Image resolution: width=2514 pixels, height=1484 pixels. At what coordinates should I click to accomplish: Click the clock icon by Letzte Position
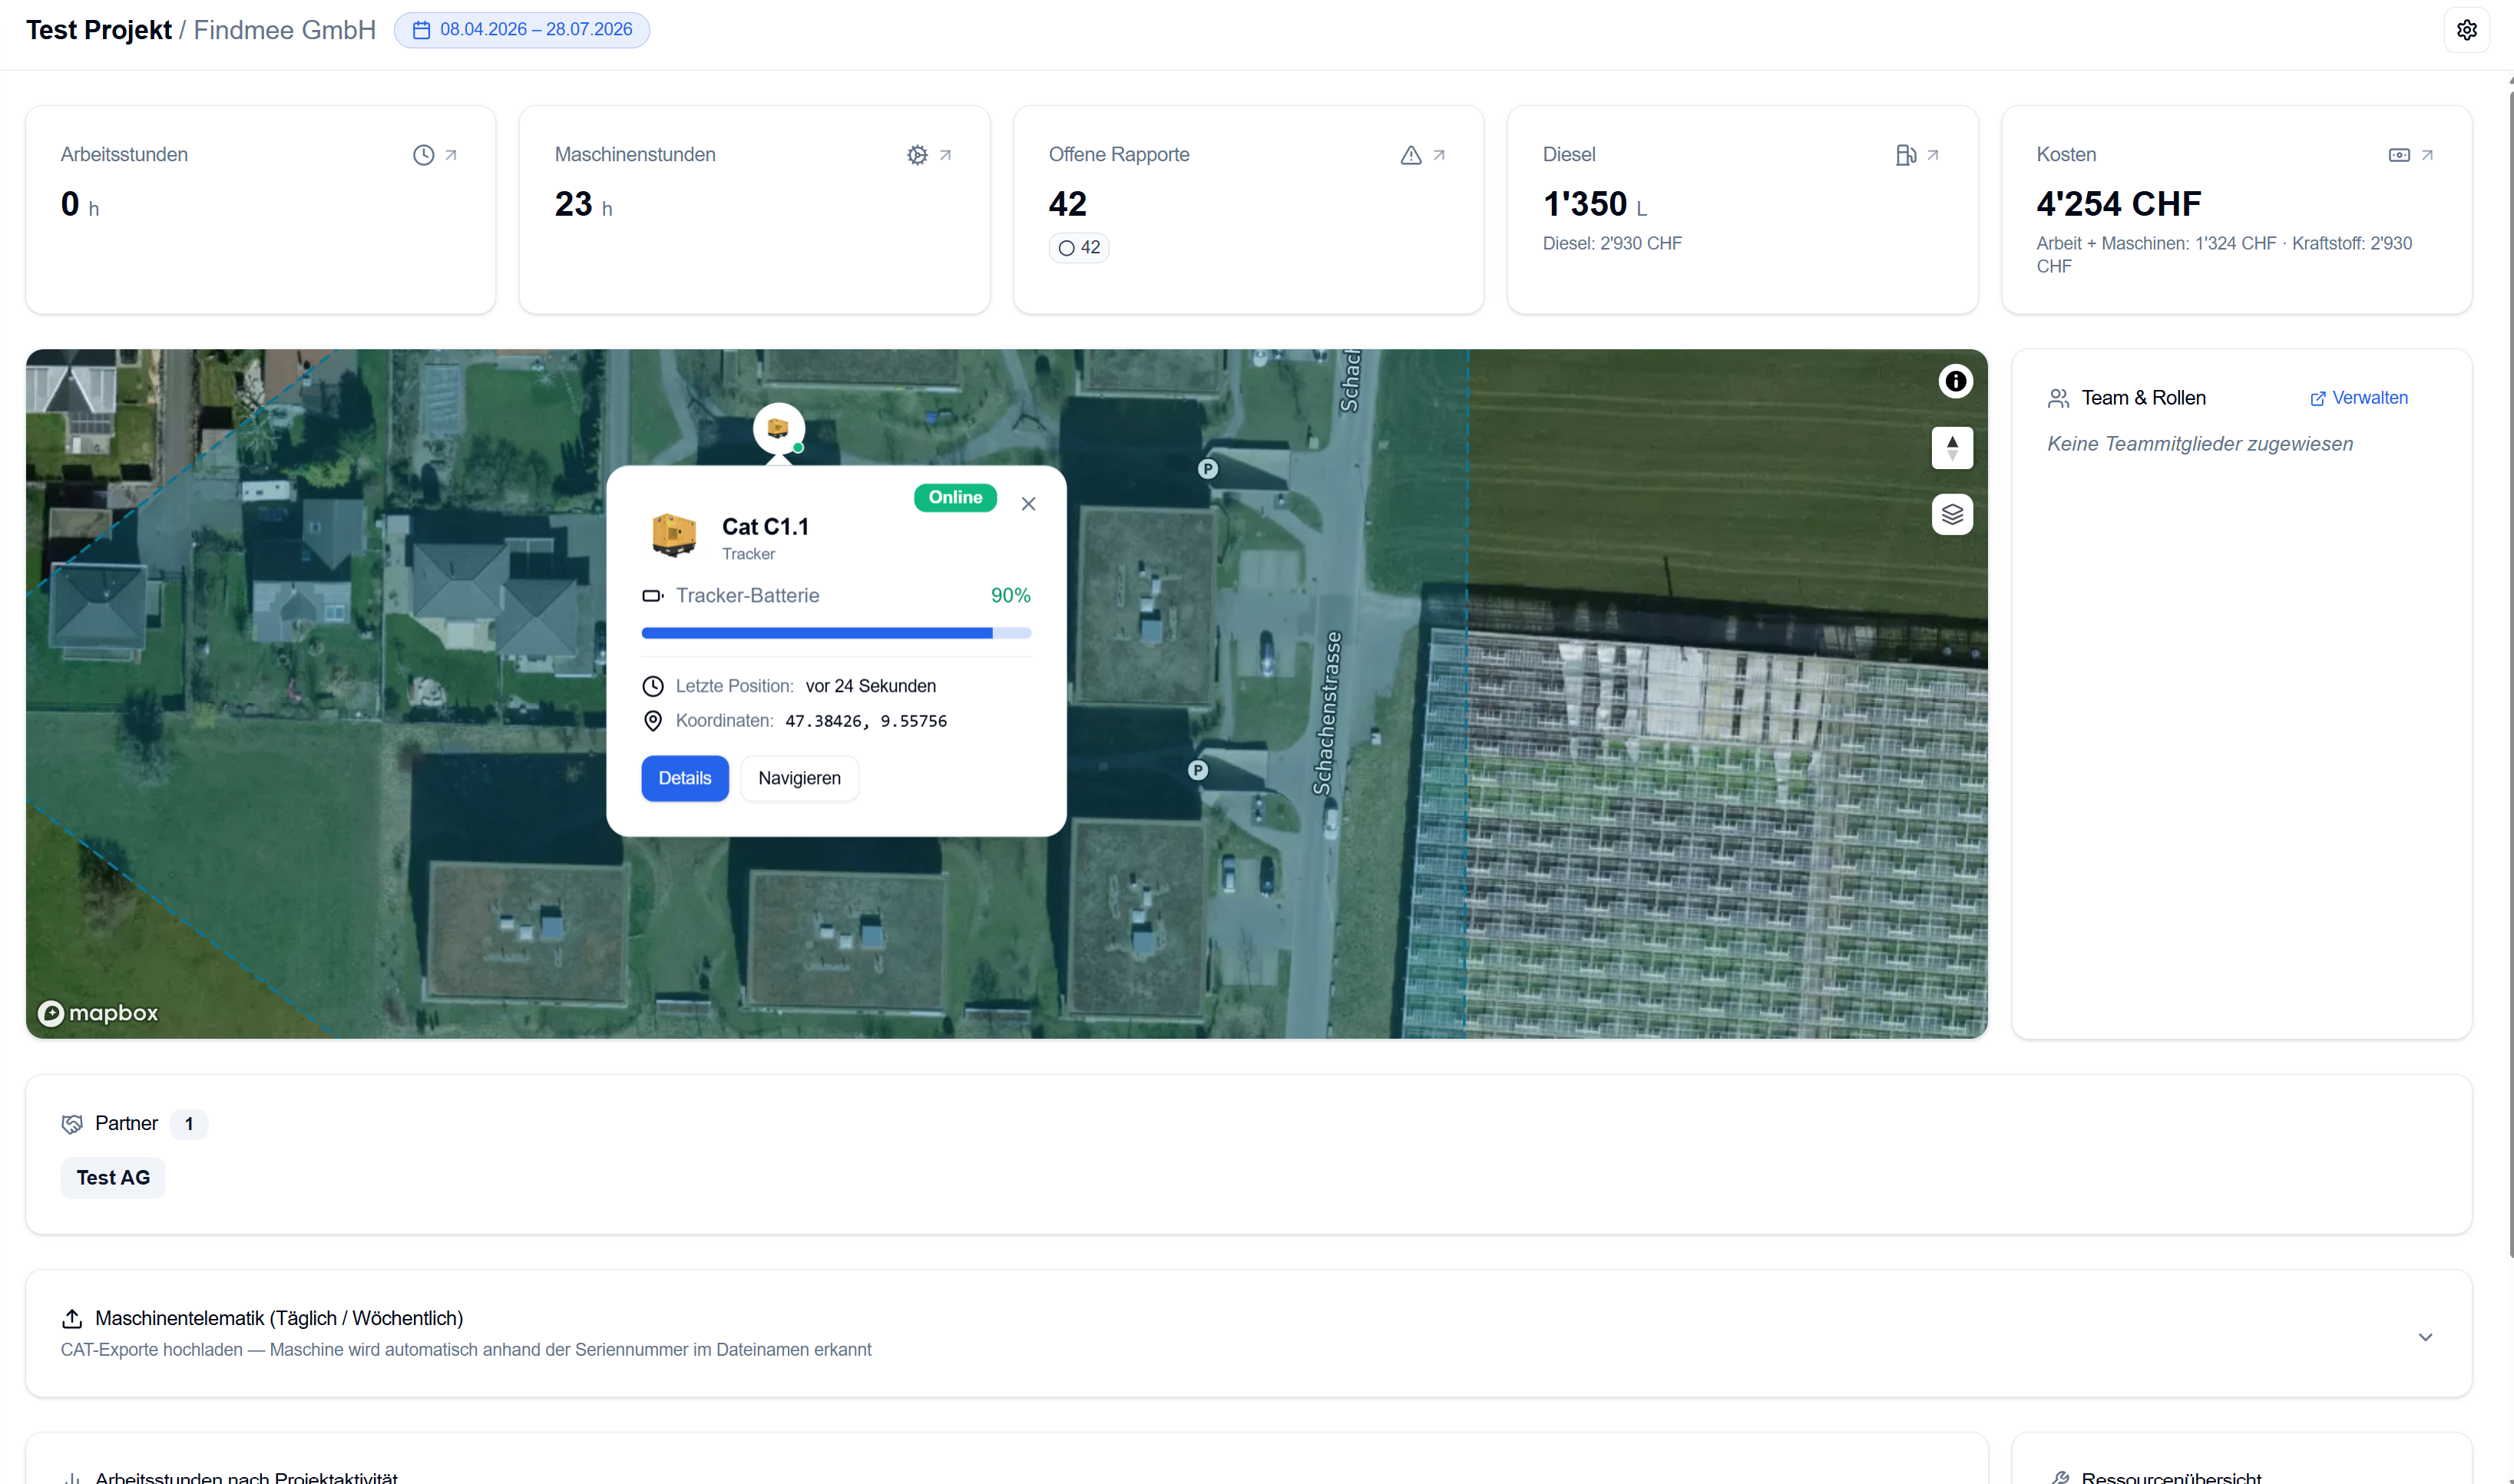pyautogui.click(x=652, y=686)
